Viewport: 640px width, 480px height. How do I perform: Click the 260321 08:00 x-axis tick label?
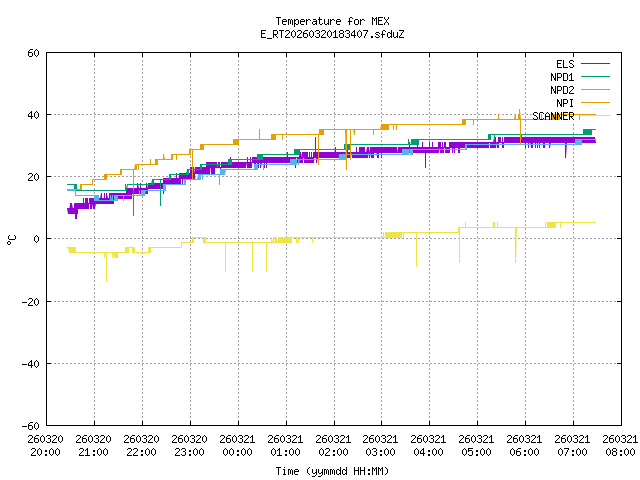(x=620, y=445)
